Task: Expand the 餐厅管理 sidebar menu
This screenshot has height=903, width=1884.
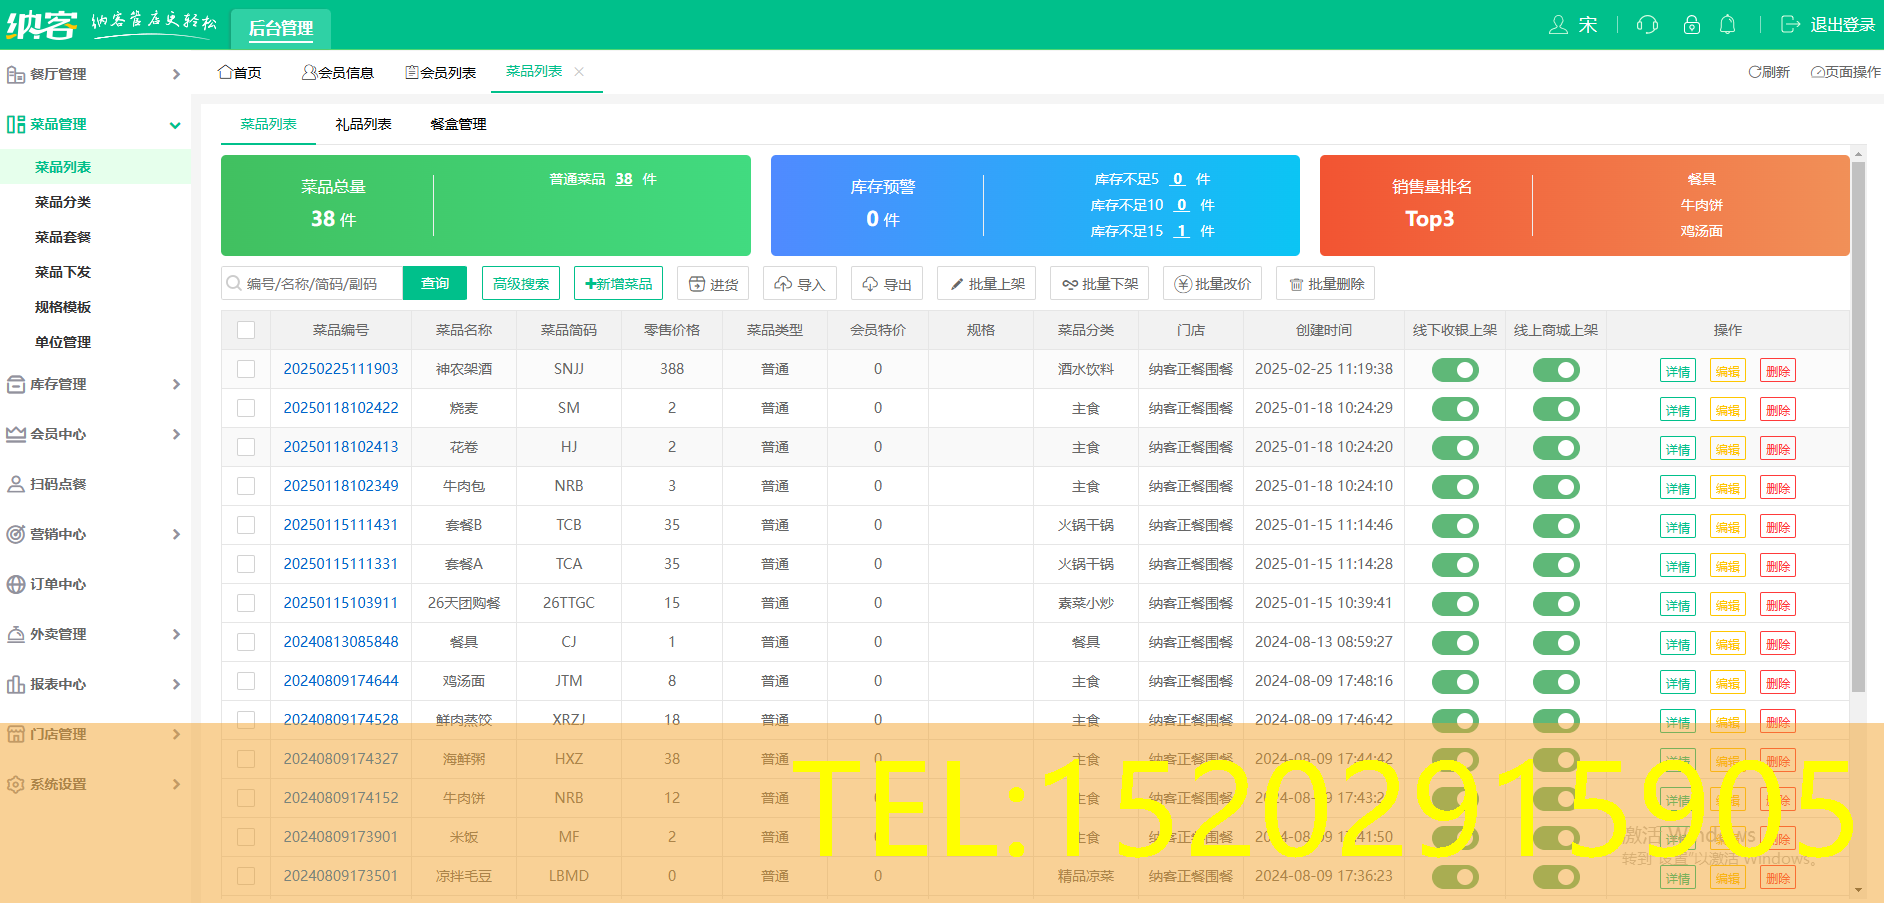Action: click(95, 74)
